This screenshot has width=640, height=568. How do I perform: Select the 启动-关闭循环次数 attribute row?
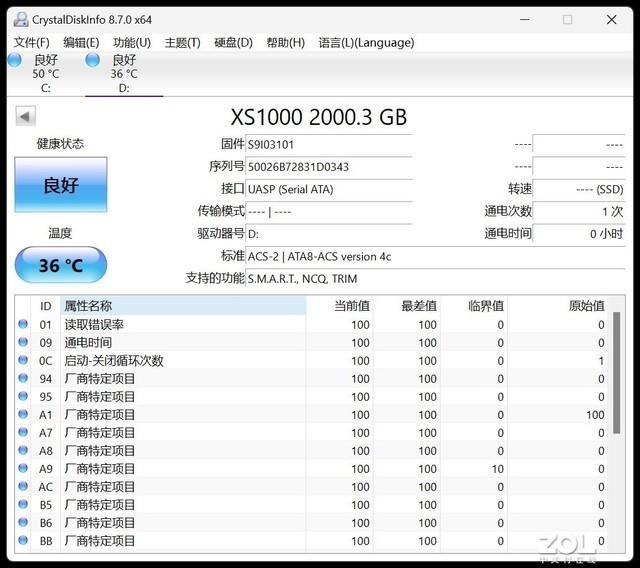point(311,360)
